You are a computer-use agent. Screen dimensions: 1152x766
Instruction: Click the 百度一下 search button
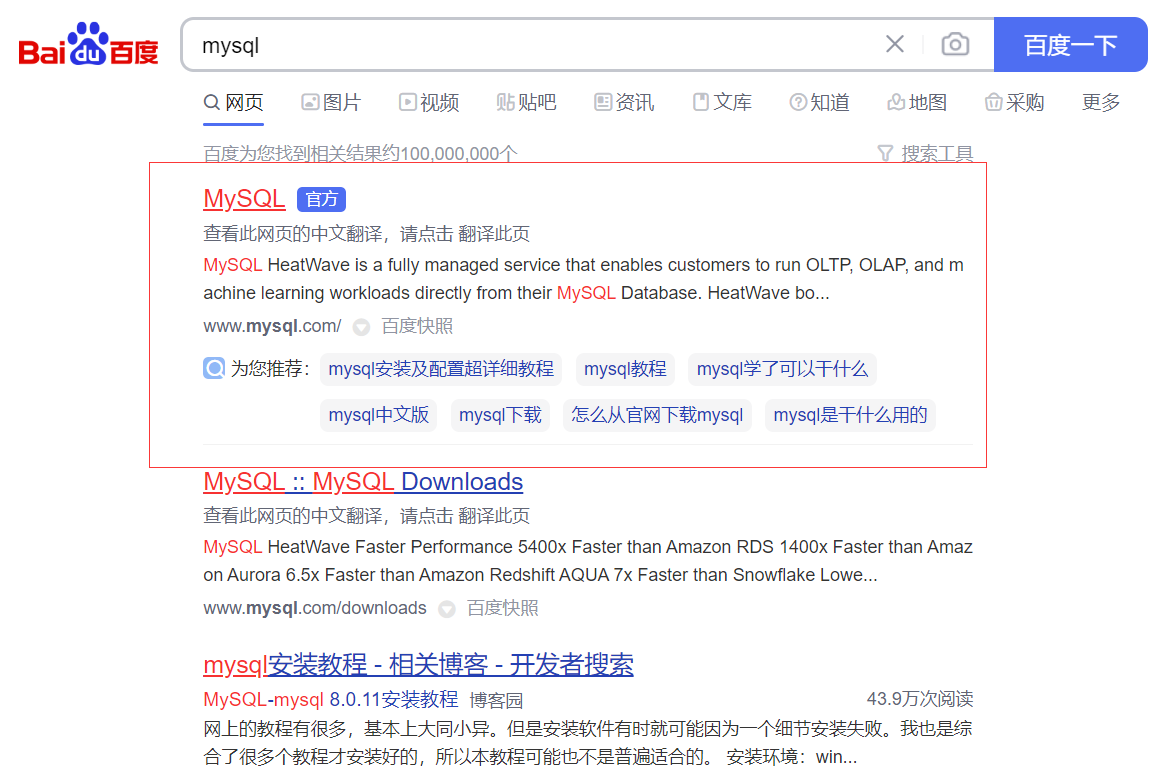[1070, 45]
